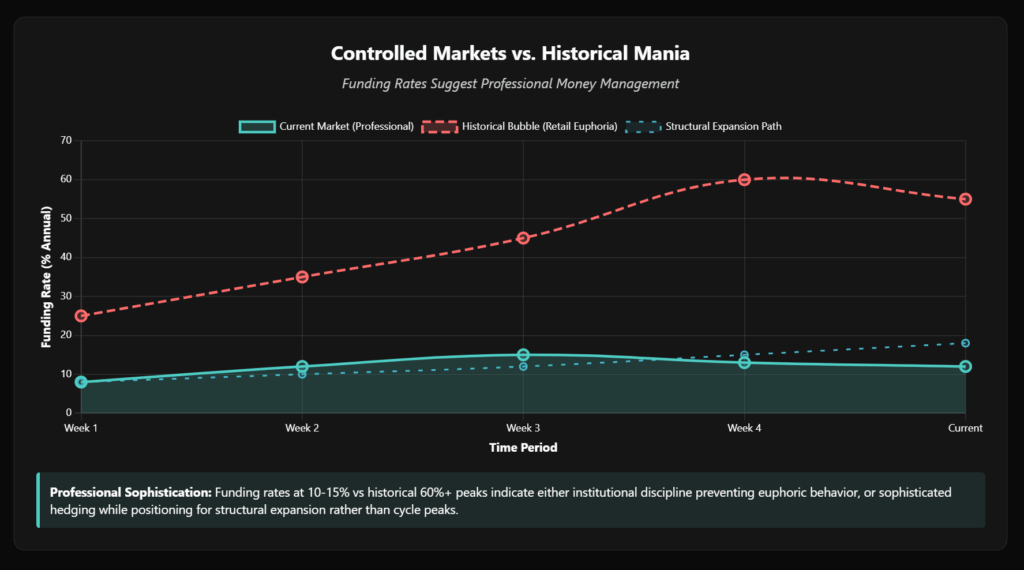Click the teal Current Market legend swatch
1024x570 pixels.
coord(256,127)
